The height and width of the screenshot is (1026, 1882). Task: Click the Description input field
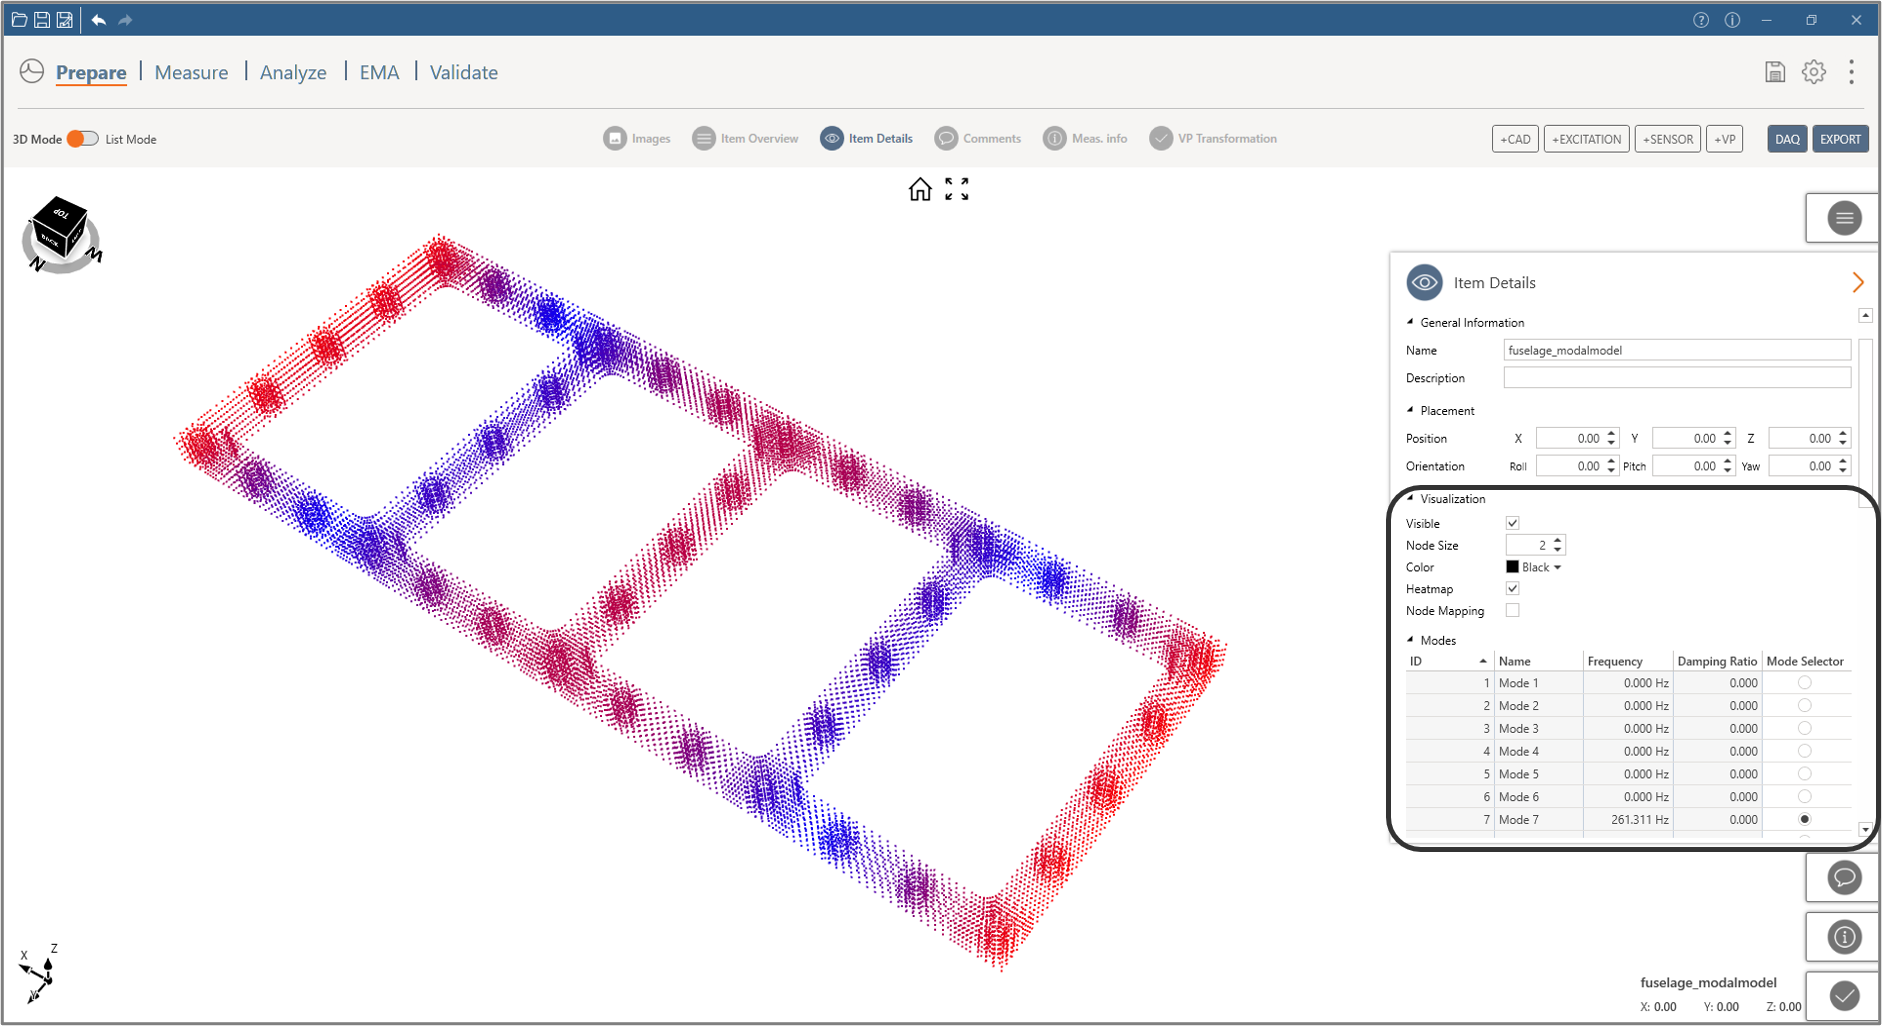tap(1676, 378)
